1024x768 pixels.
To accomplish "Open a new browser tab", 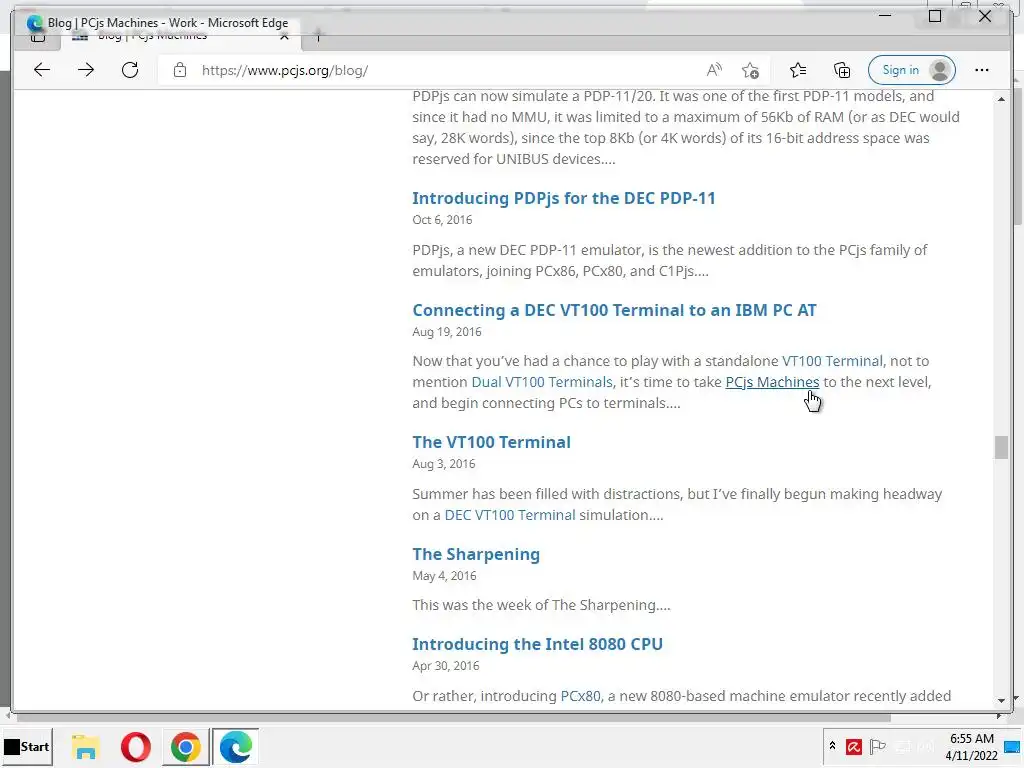I will 318,37.
